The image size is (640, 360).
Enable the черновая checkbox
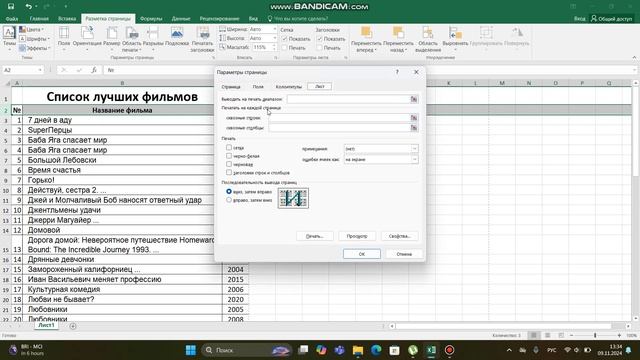pos(229,164)
